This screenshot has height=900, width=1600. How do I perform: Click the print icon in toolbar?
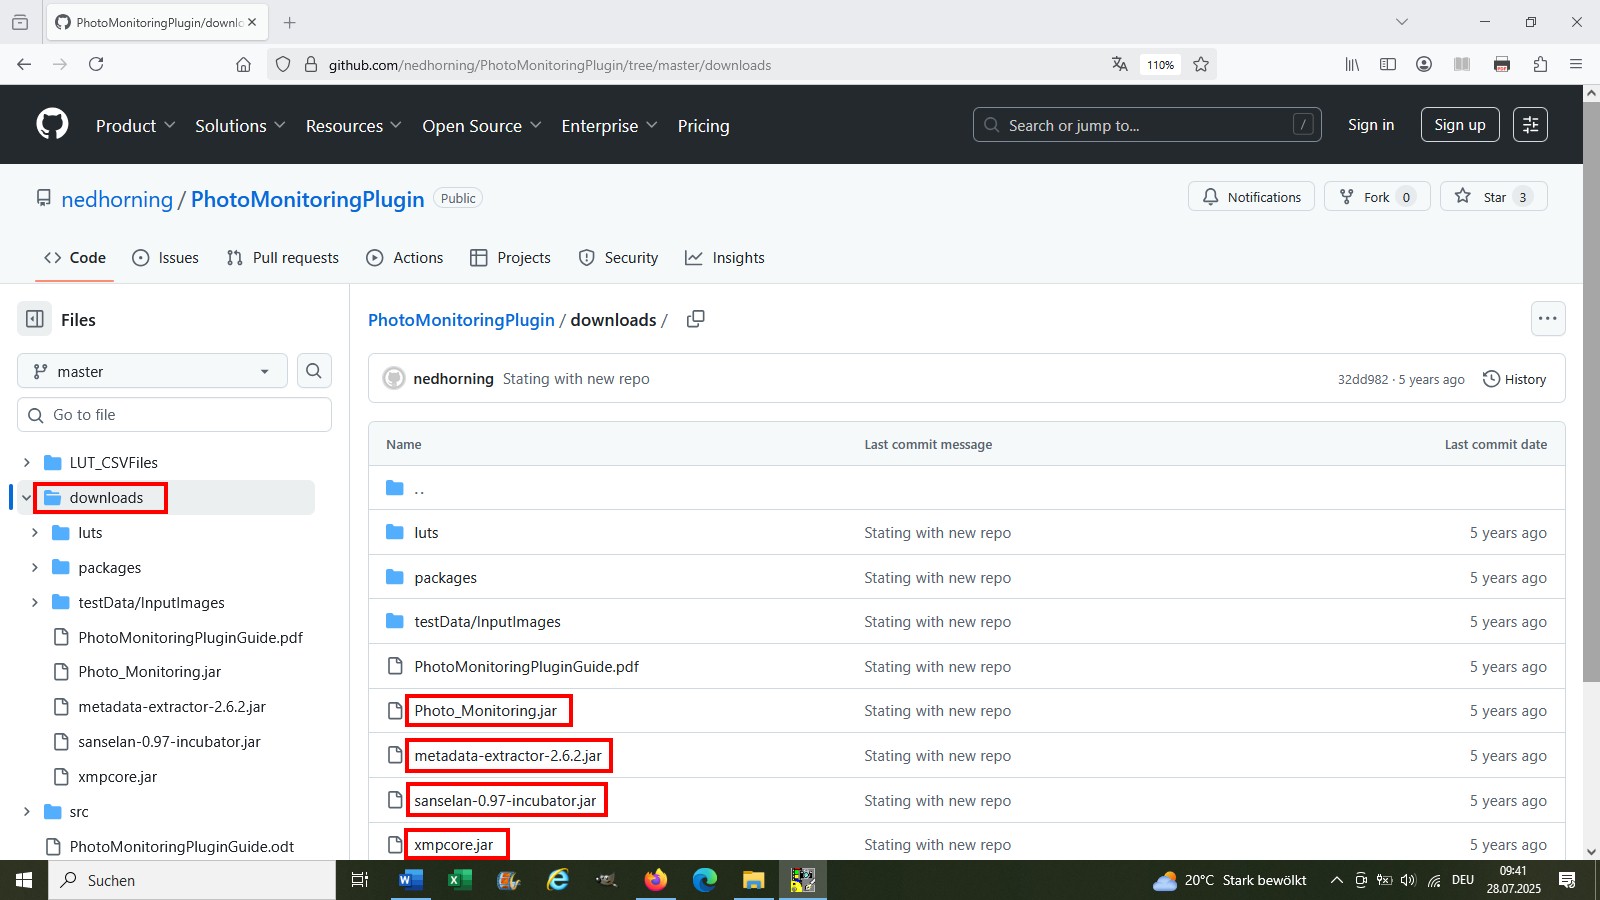click(1502, 64)
